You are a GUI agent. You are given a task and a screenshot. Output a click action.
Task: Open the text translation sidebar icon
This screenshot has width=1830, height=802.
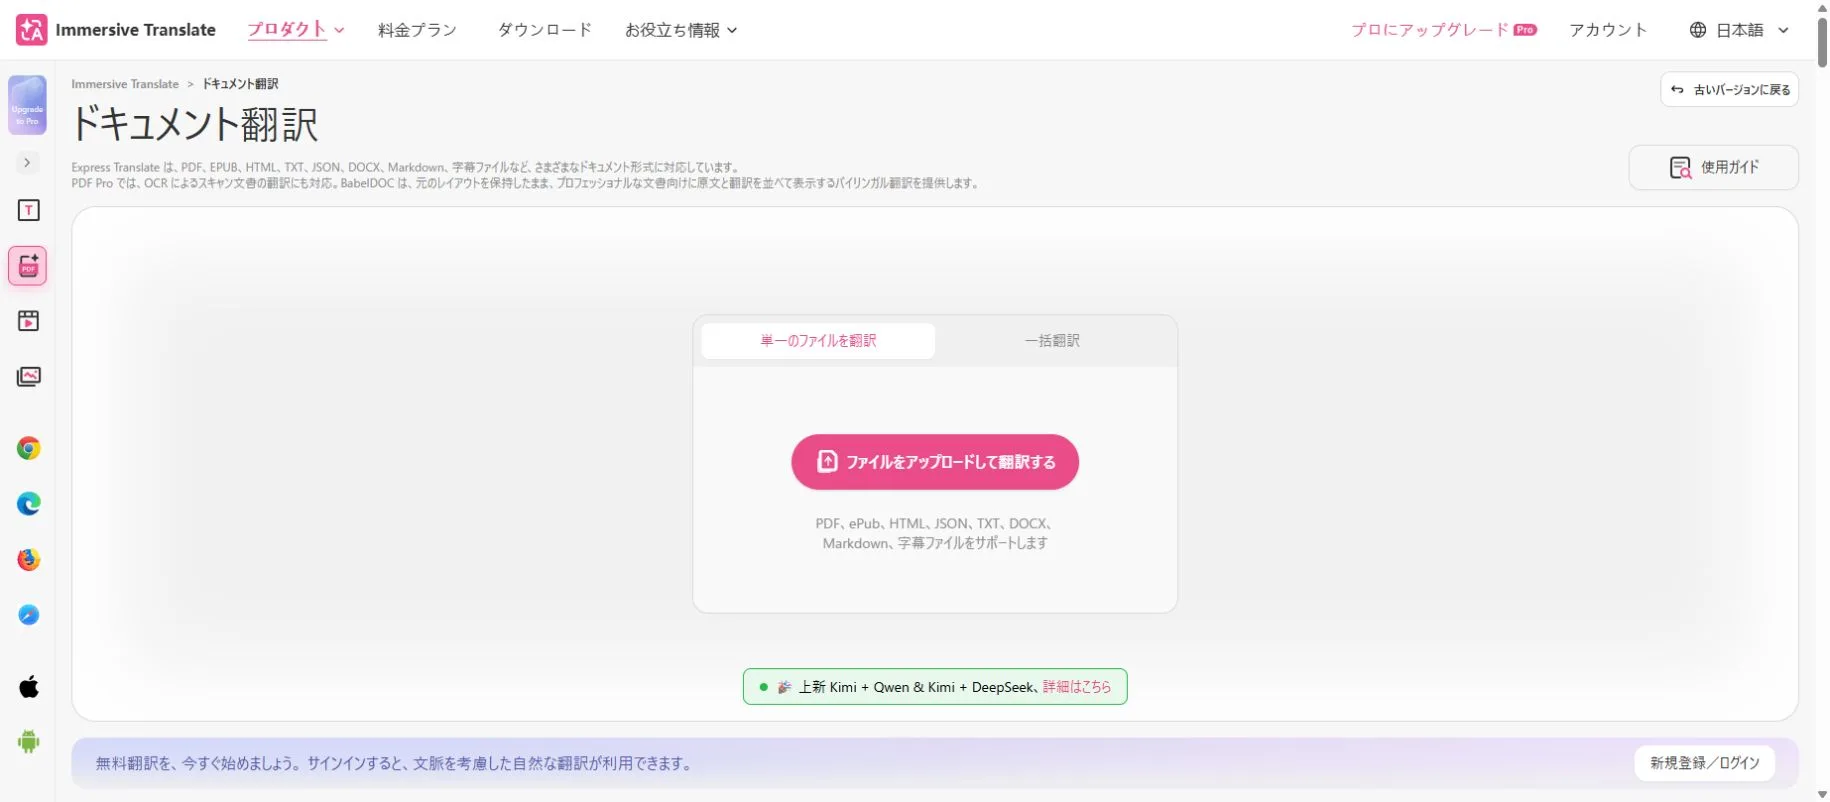click(x=28, y=210)
